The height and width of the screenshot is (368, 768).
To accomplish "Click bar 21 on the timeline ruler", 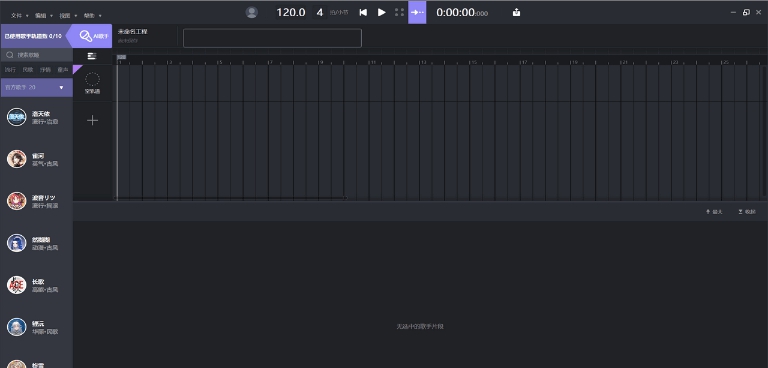I will [x=623, y=62].
